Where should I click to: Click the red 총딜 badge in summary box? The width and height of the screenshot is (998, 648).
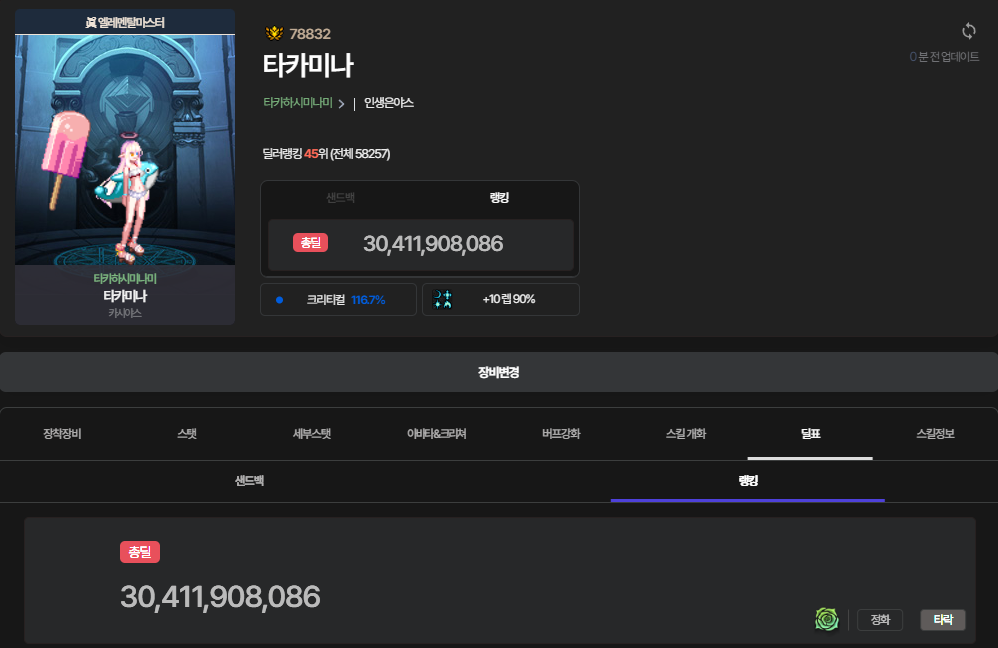[310, 243]
